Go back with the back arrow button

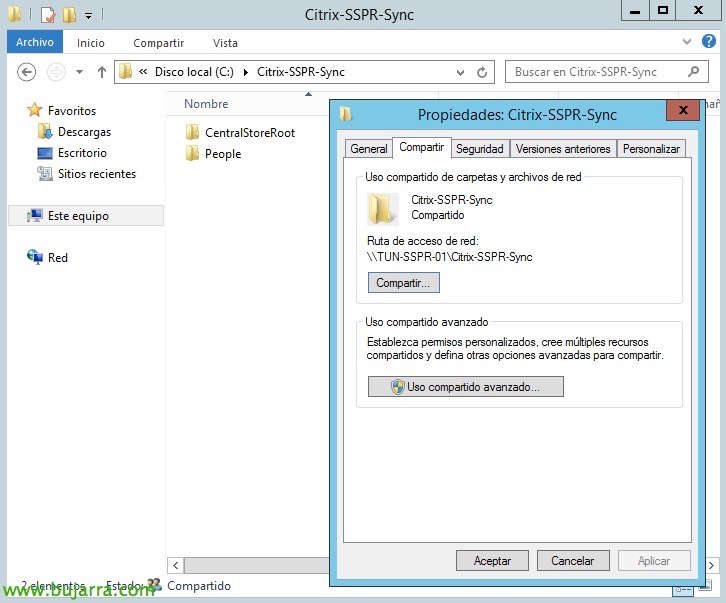[26, 72]
